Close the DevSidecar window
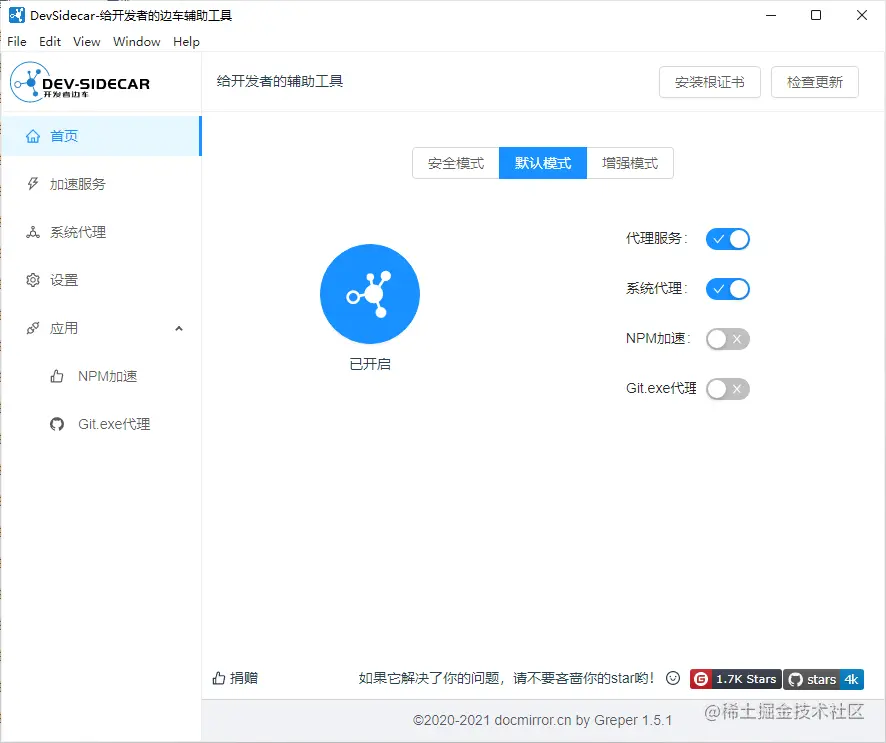Screen dimensions: 886x743 pyautogui.click(x=862, y=15)
